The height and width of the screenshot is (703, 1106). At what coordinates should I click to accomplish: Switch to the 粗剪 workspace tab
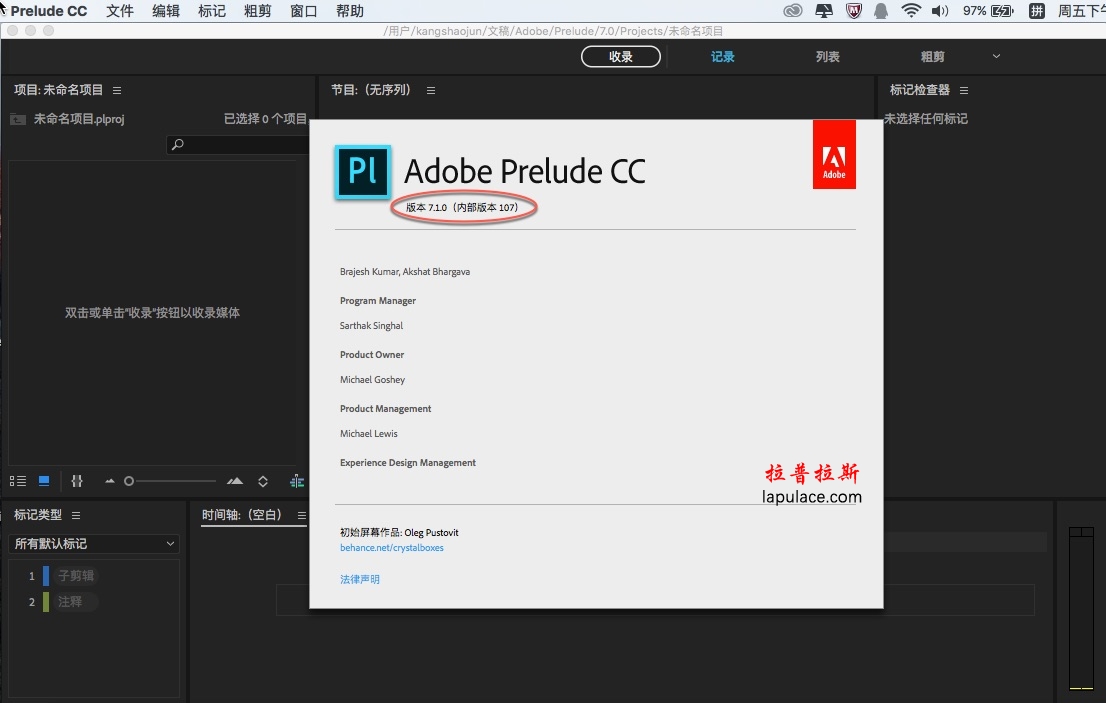[x=932, y=56]
